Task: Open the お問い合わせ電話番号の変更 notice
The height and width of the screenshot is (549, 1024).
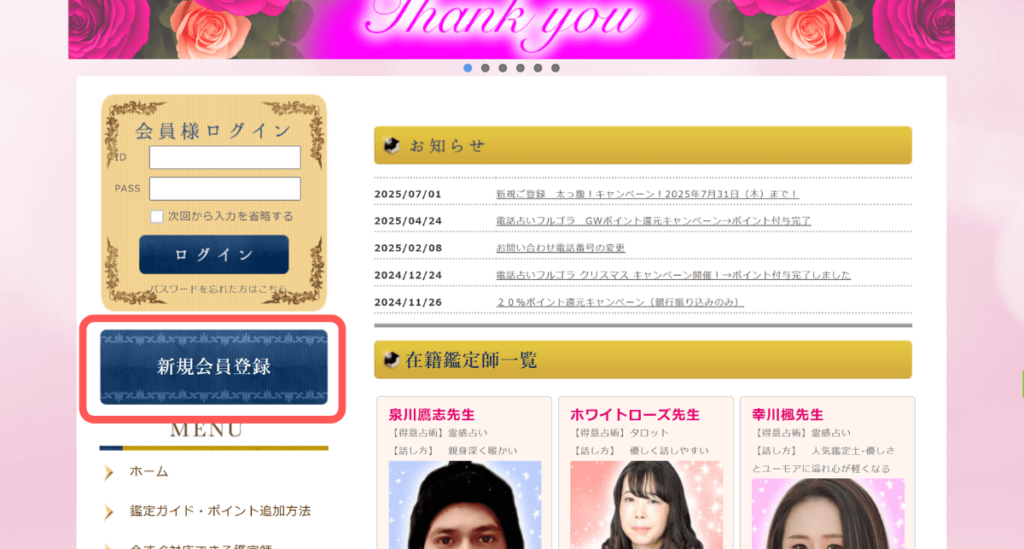Action: point(560,248)
